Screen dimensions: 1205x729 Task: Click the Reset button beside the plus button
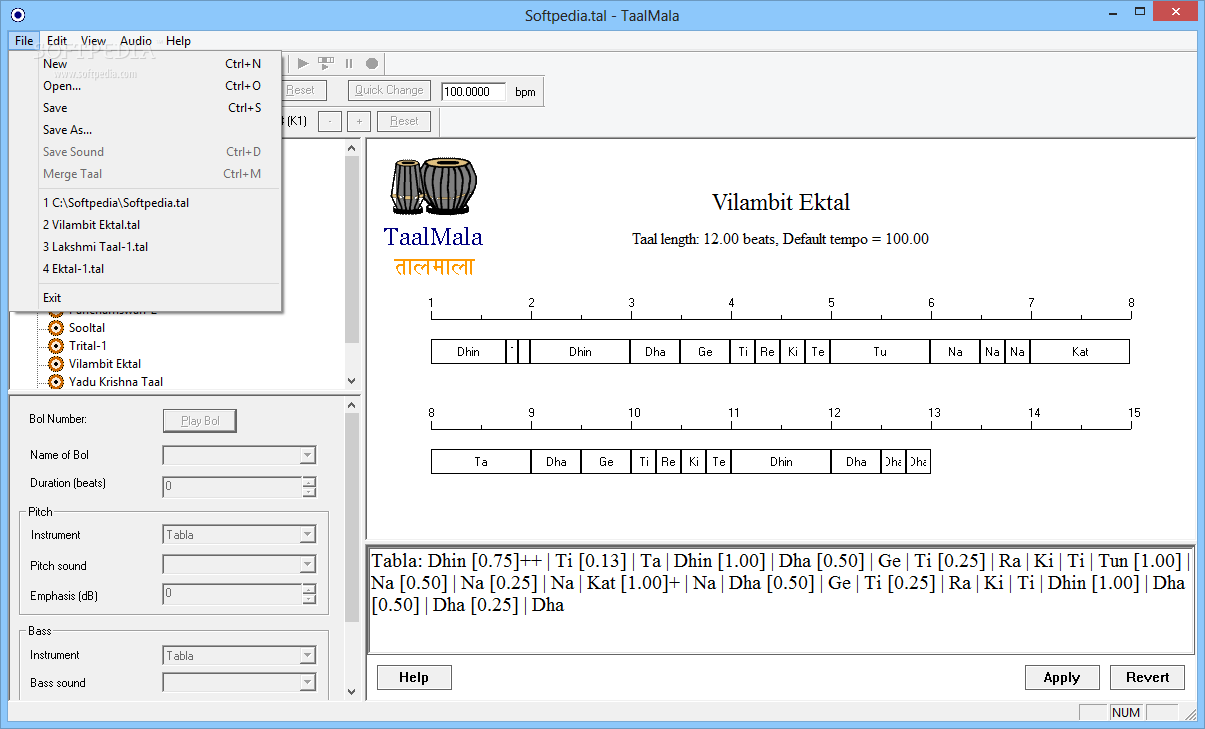point(404,121)
